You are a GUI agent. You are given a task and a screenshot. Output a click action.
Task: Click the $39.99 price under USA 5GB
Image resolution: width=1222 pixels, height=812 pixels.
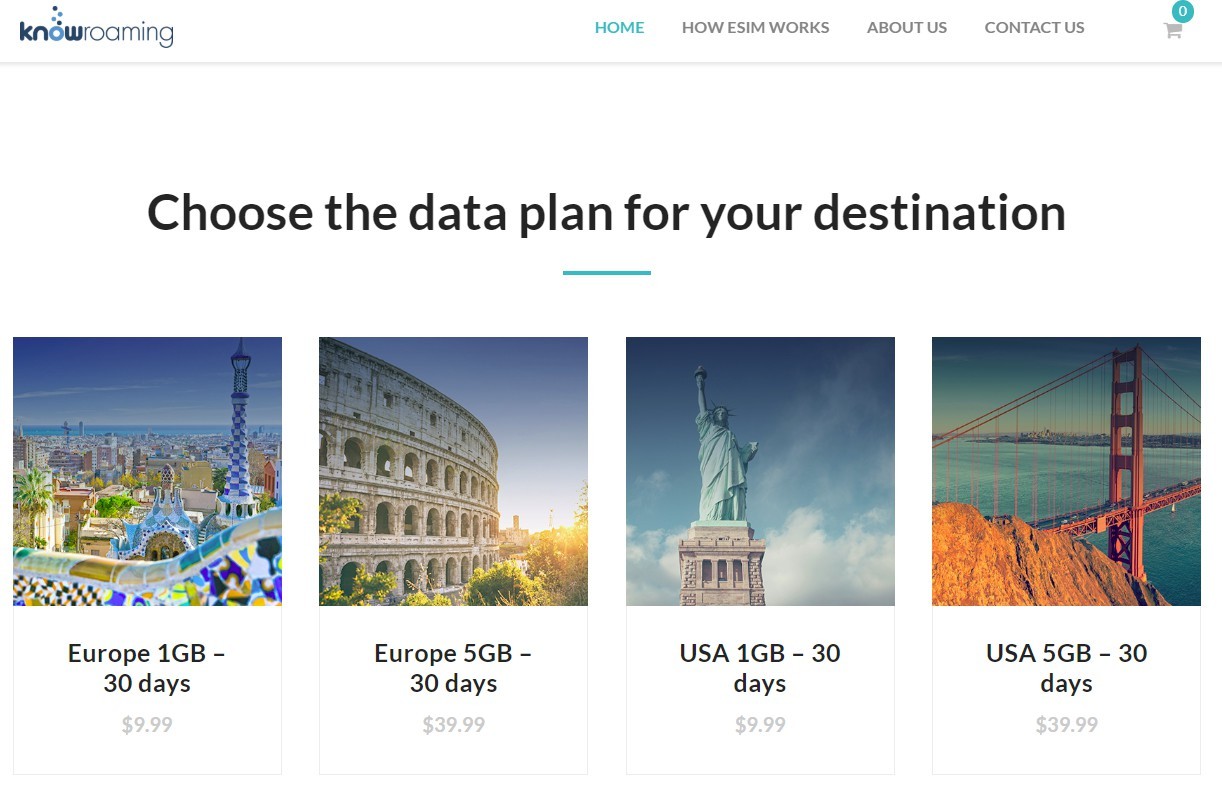click(1066, 725)
